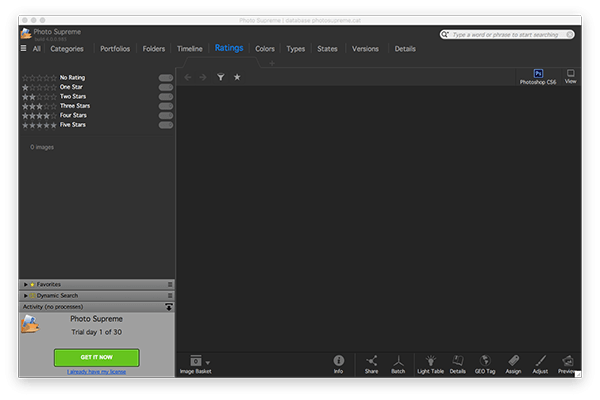
Task: Switch to the Categories tab
Action: click(x=67, y=49)
